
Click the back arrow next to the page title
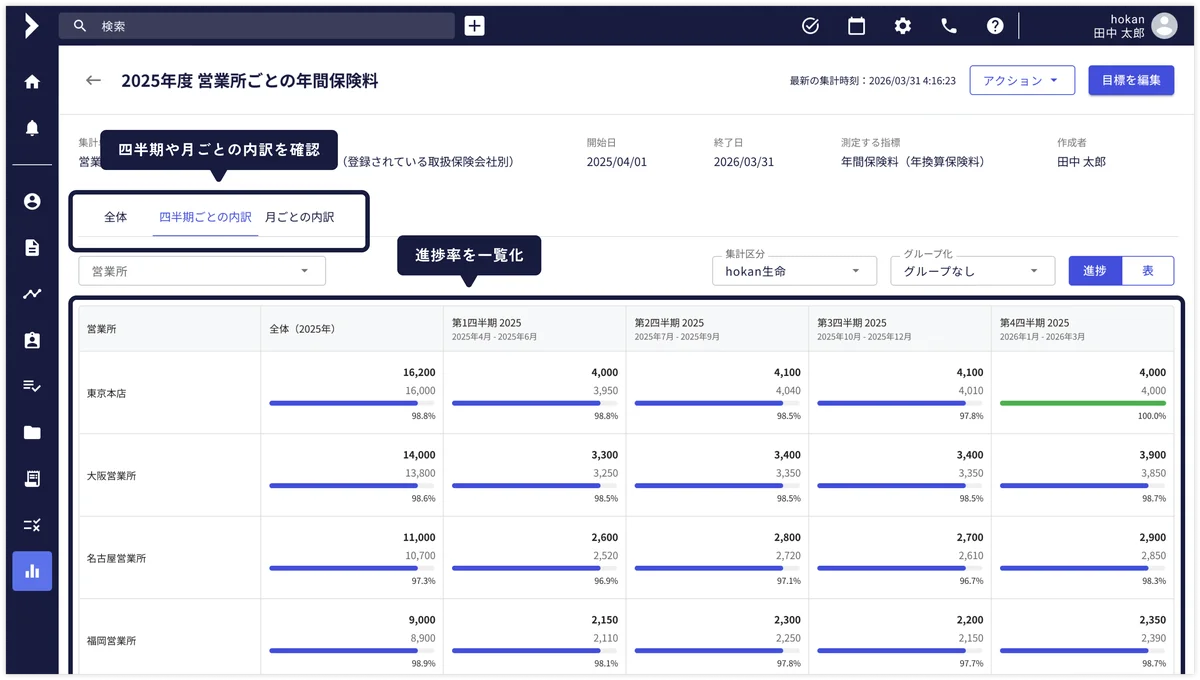coord(92,80)
